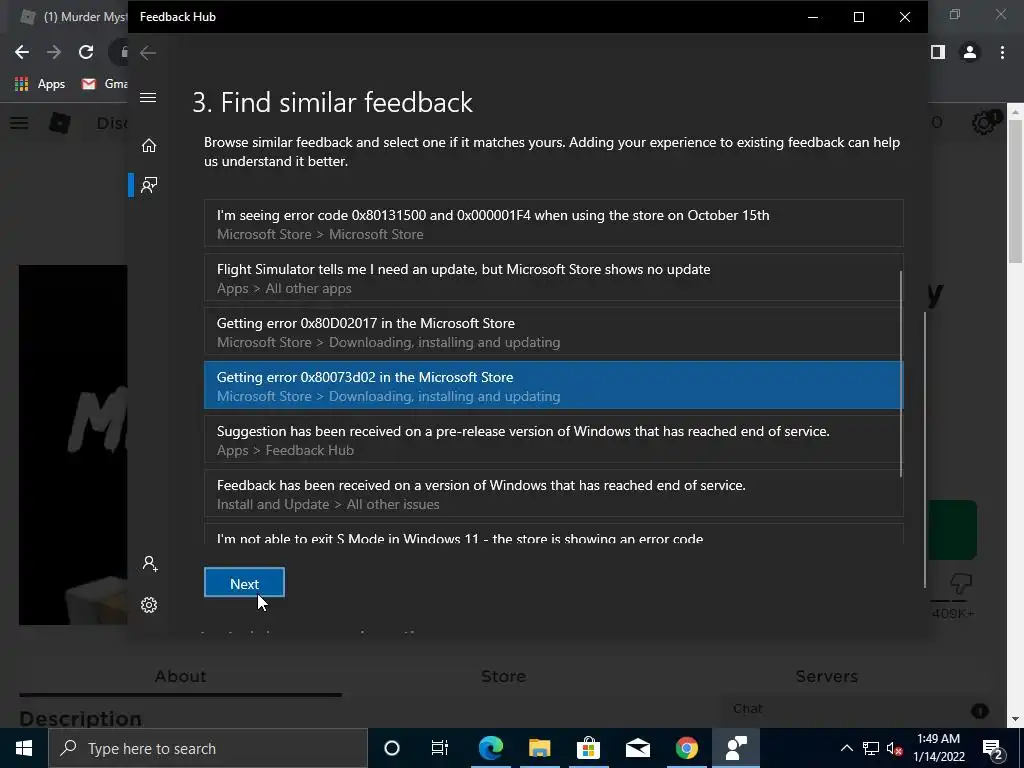Open Roblox Chat bar
The height and width of the screenshot is (768, 1024).
(x=857, y=709)
